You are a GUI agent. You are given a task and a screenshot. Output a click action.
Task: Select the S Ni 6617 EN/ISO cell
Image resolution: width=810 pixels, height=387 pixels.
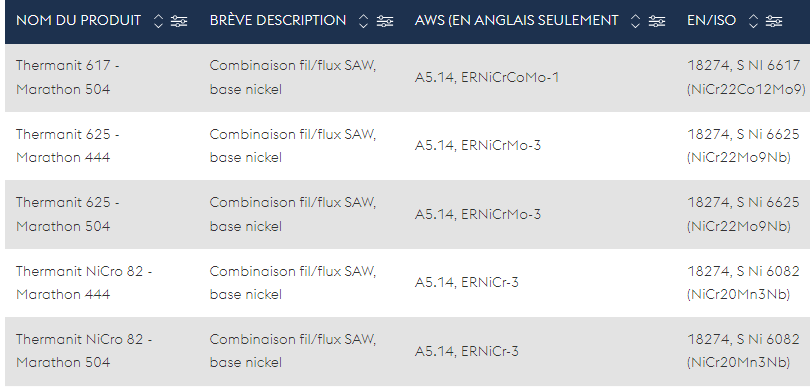pyautogui.click(x=746, y=78)
